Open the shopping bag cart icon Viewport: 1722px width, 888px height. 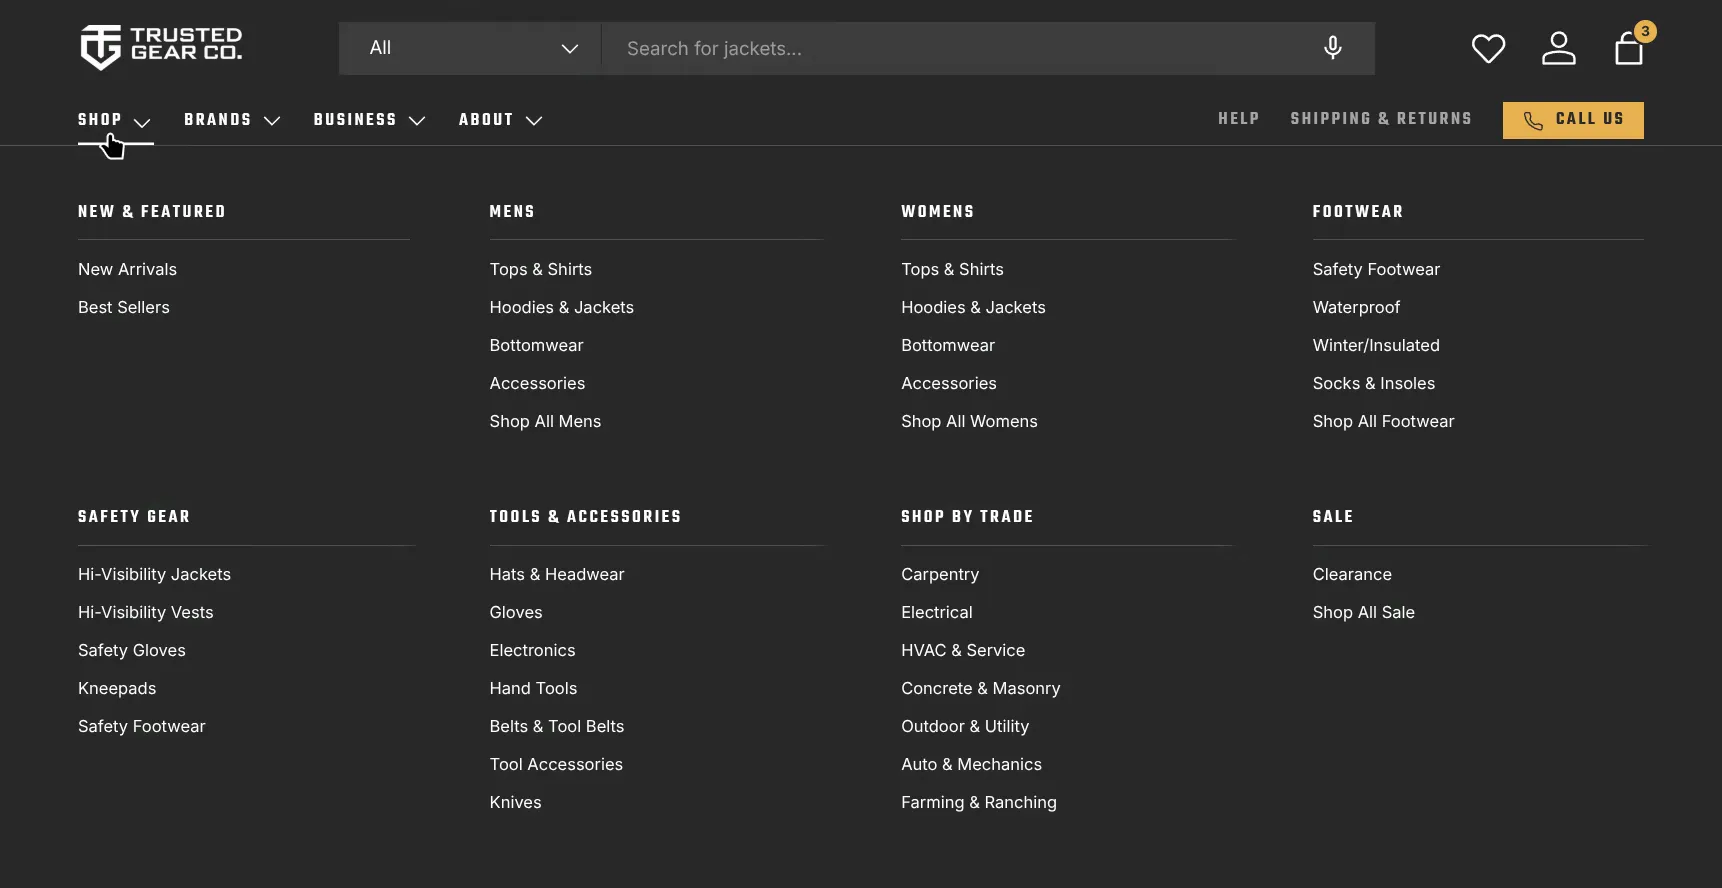pyautogui.click(x=1629, y=47)
